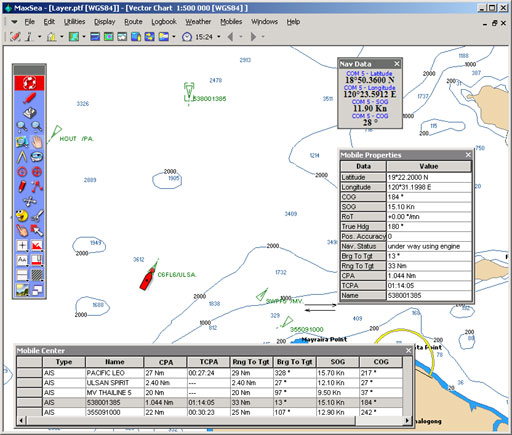Viewport: 512px width, 435px height.
Task: Open the Aa text style picker
Action: click(22, 260)
